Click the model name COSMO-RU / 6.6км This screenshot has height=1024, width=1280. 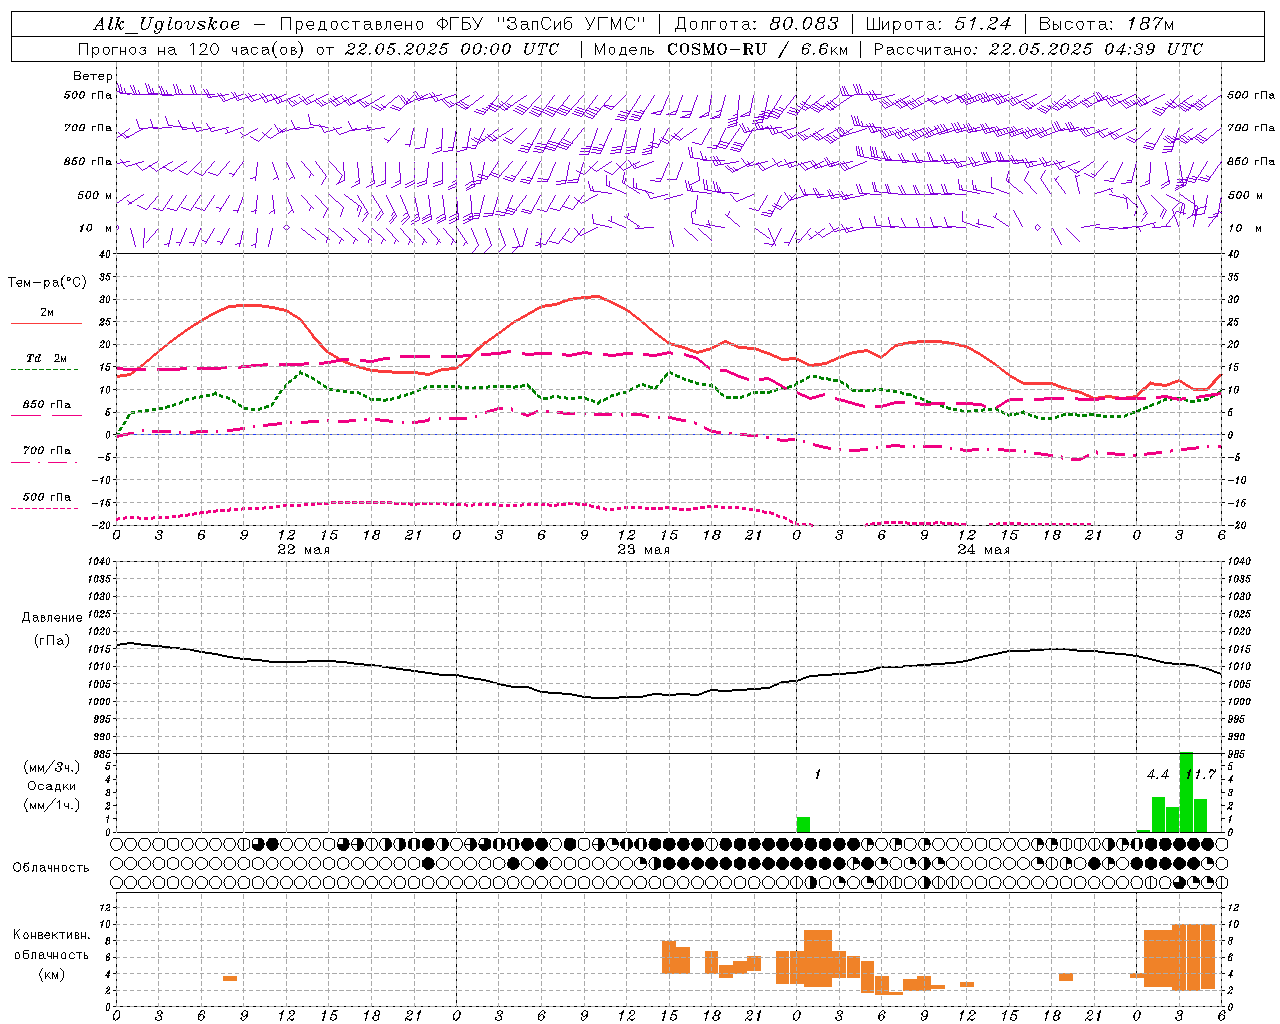coord(757,49)
